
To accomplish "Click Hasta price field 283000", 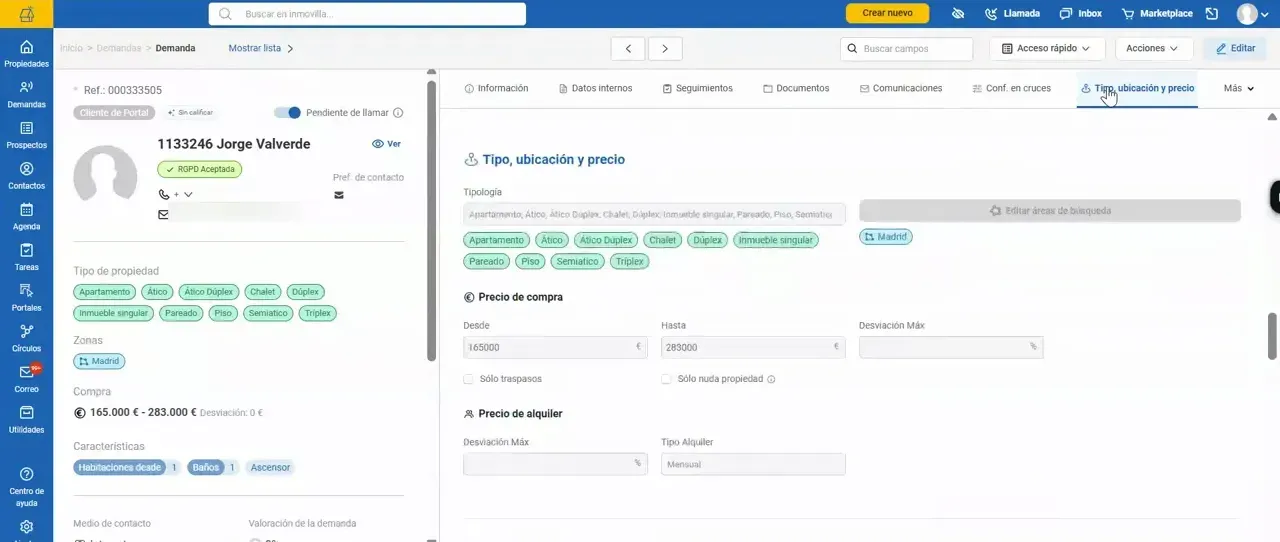I will (x=753, y=347).
